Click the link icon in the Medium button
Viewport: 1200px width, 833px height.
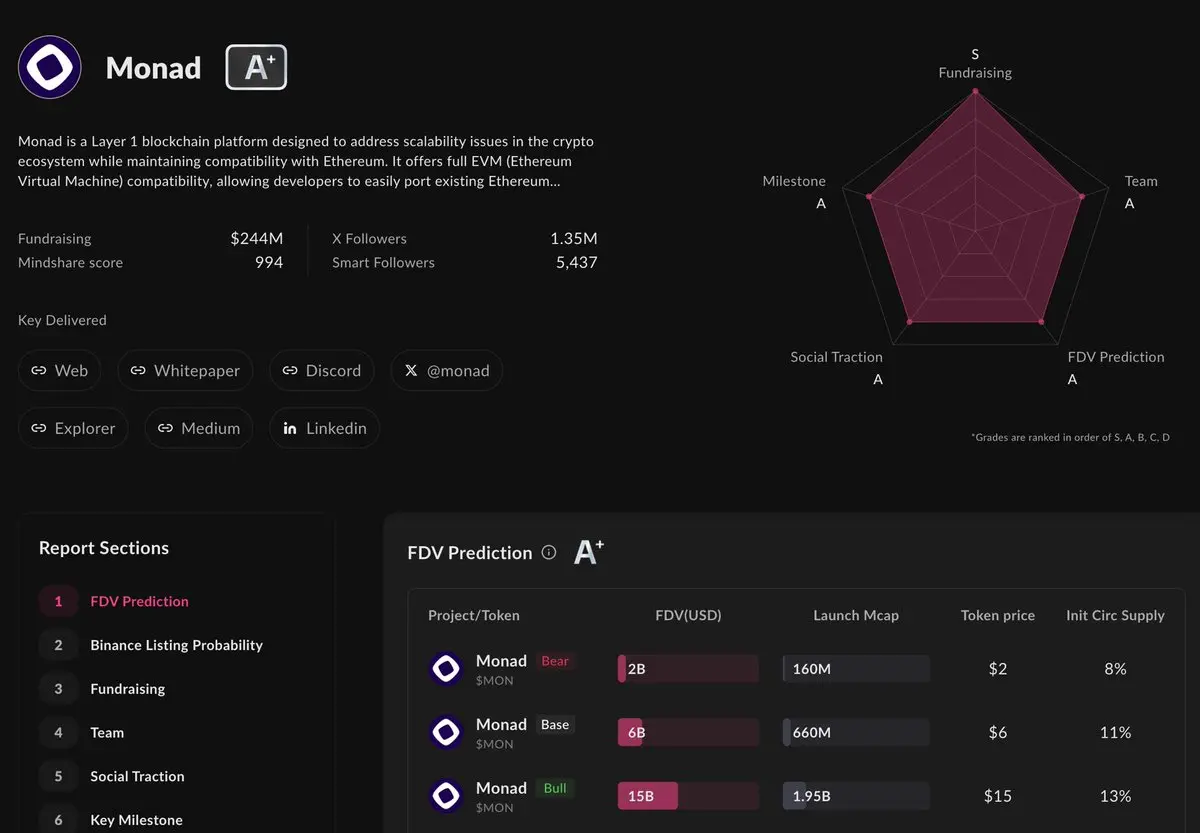pos(165,428)
